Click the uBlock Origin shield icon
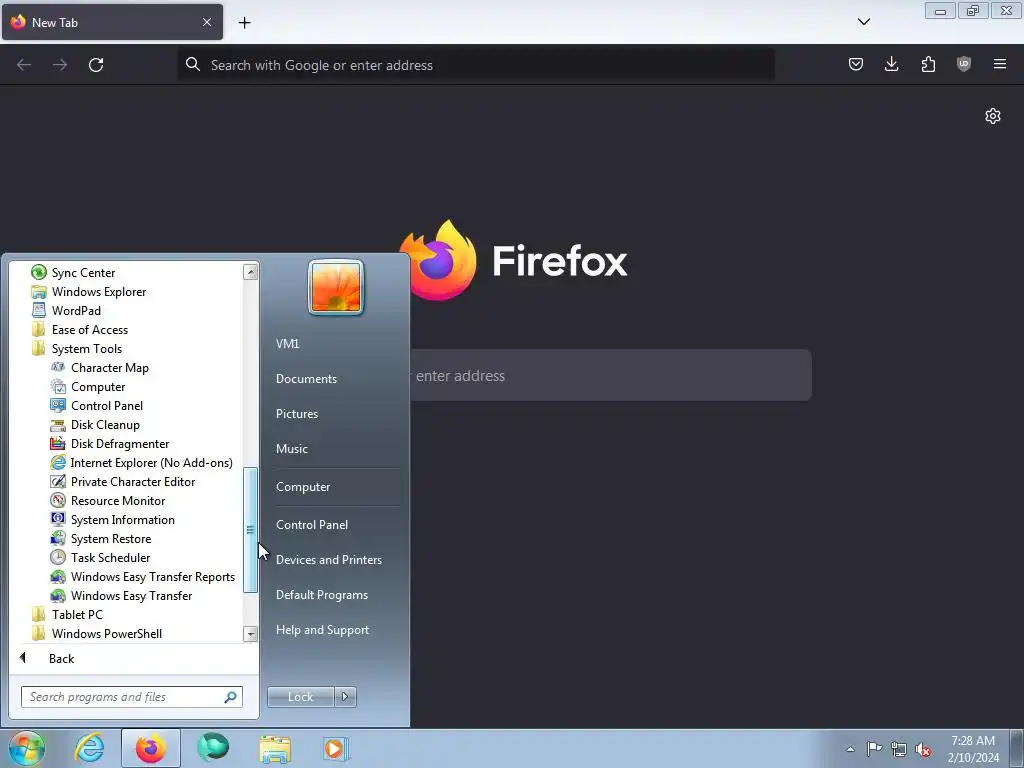 pos(964,64)
